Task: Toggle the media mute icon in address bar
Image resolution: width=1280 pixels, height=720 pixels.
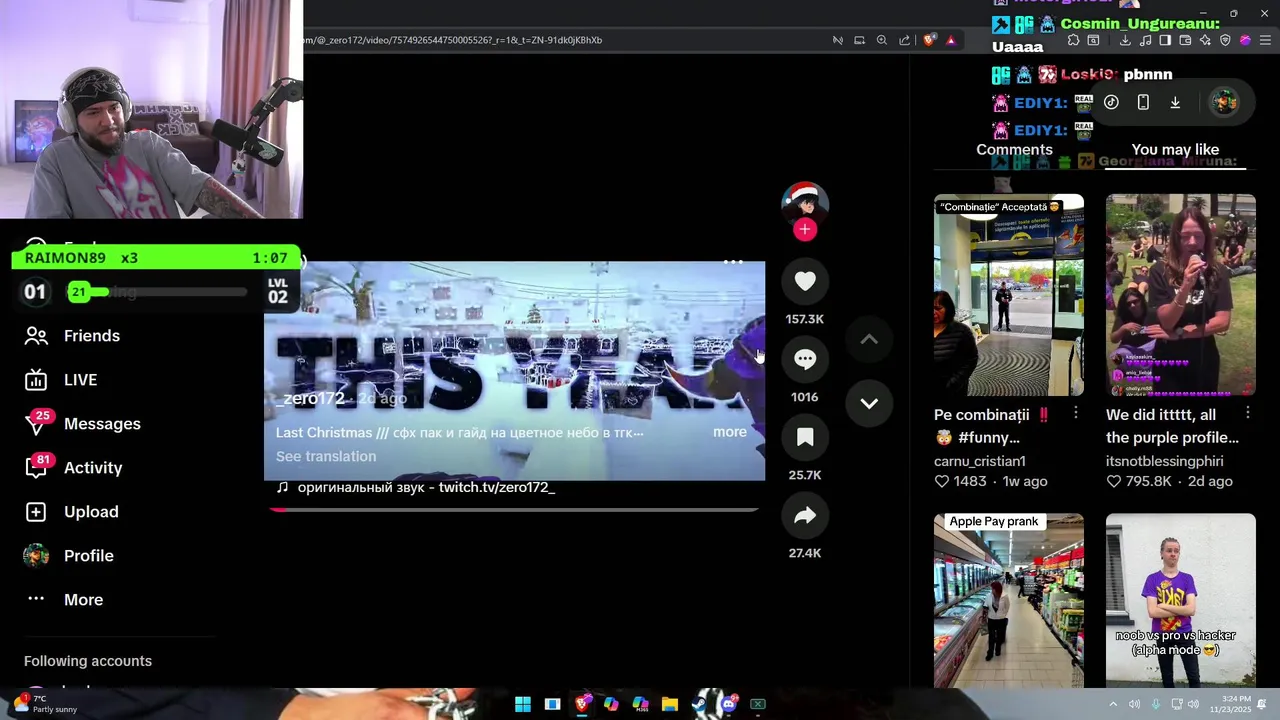Action: (x=837, y=40)
